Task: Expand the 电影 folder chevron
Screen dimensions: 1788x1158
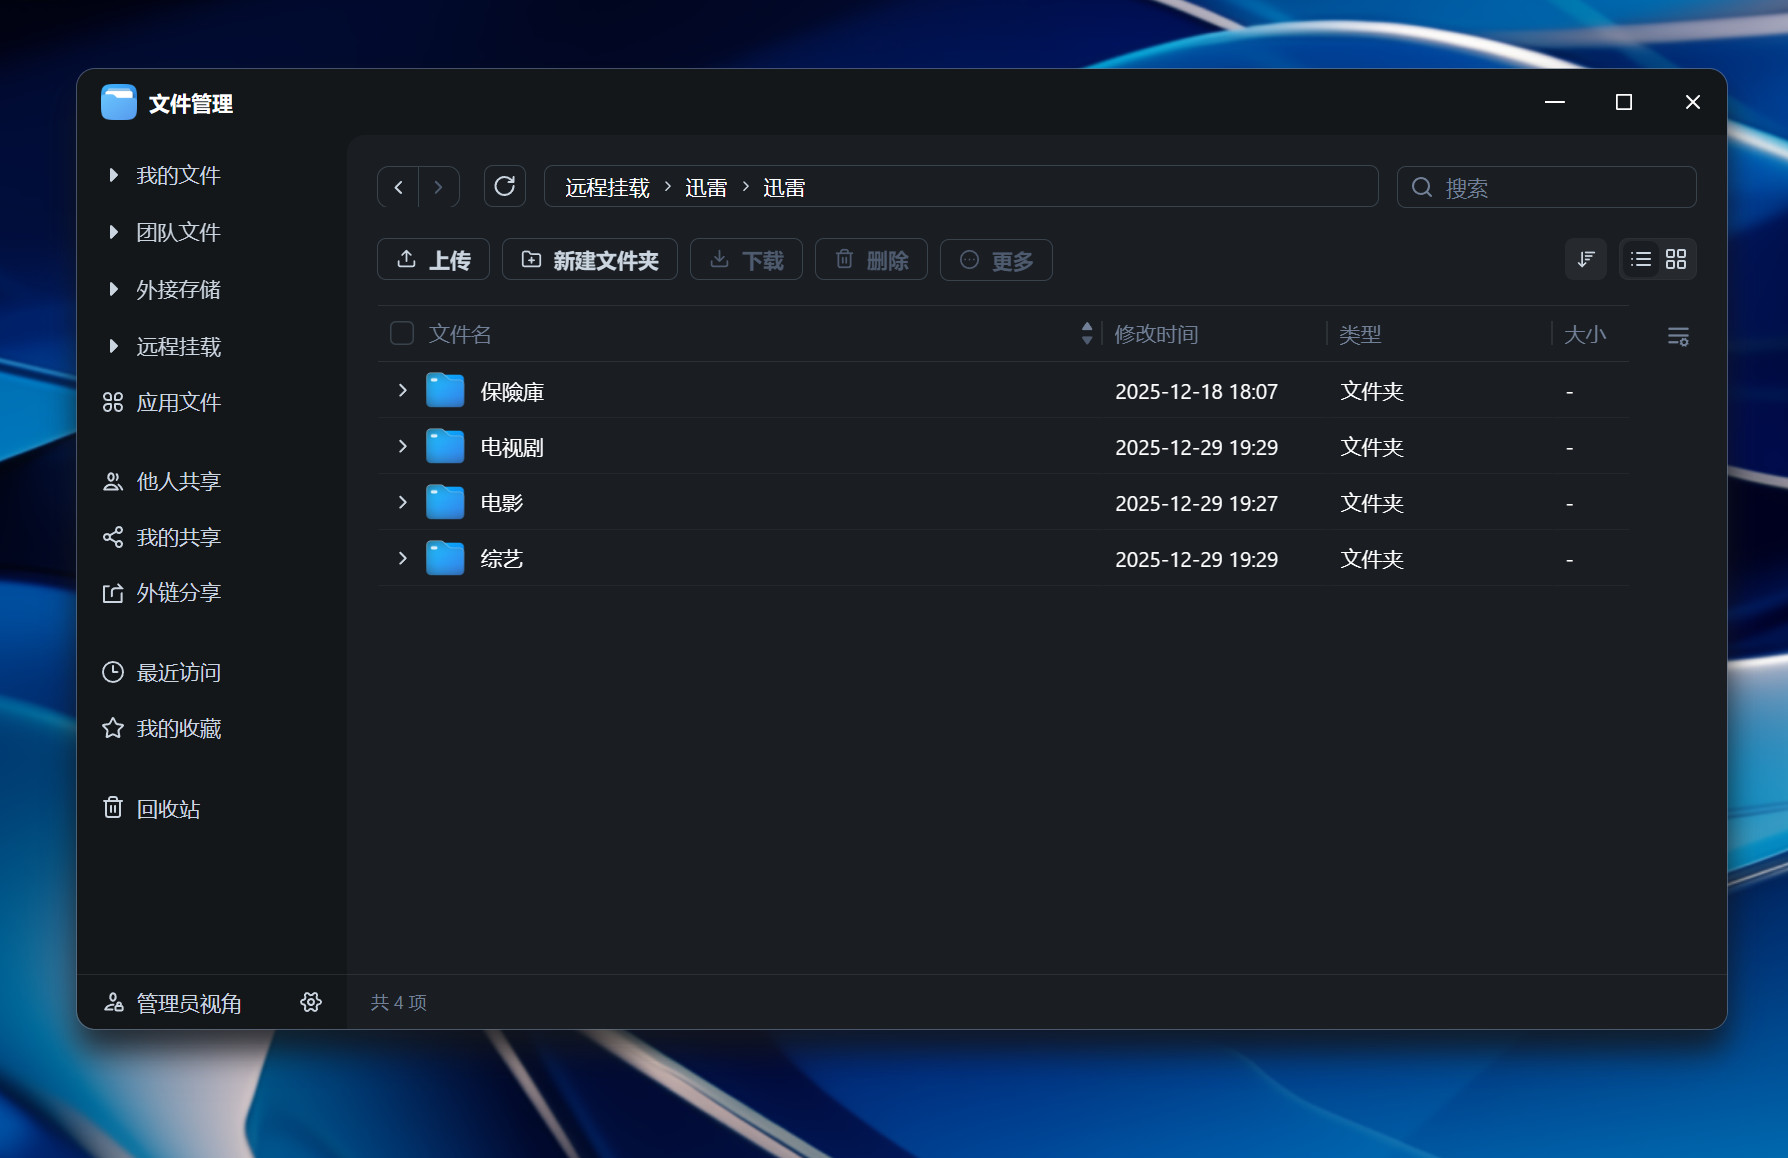Action: click(402, 502)
